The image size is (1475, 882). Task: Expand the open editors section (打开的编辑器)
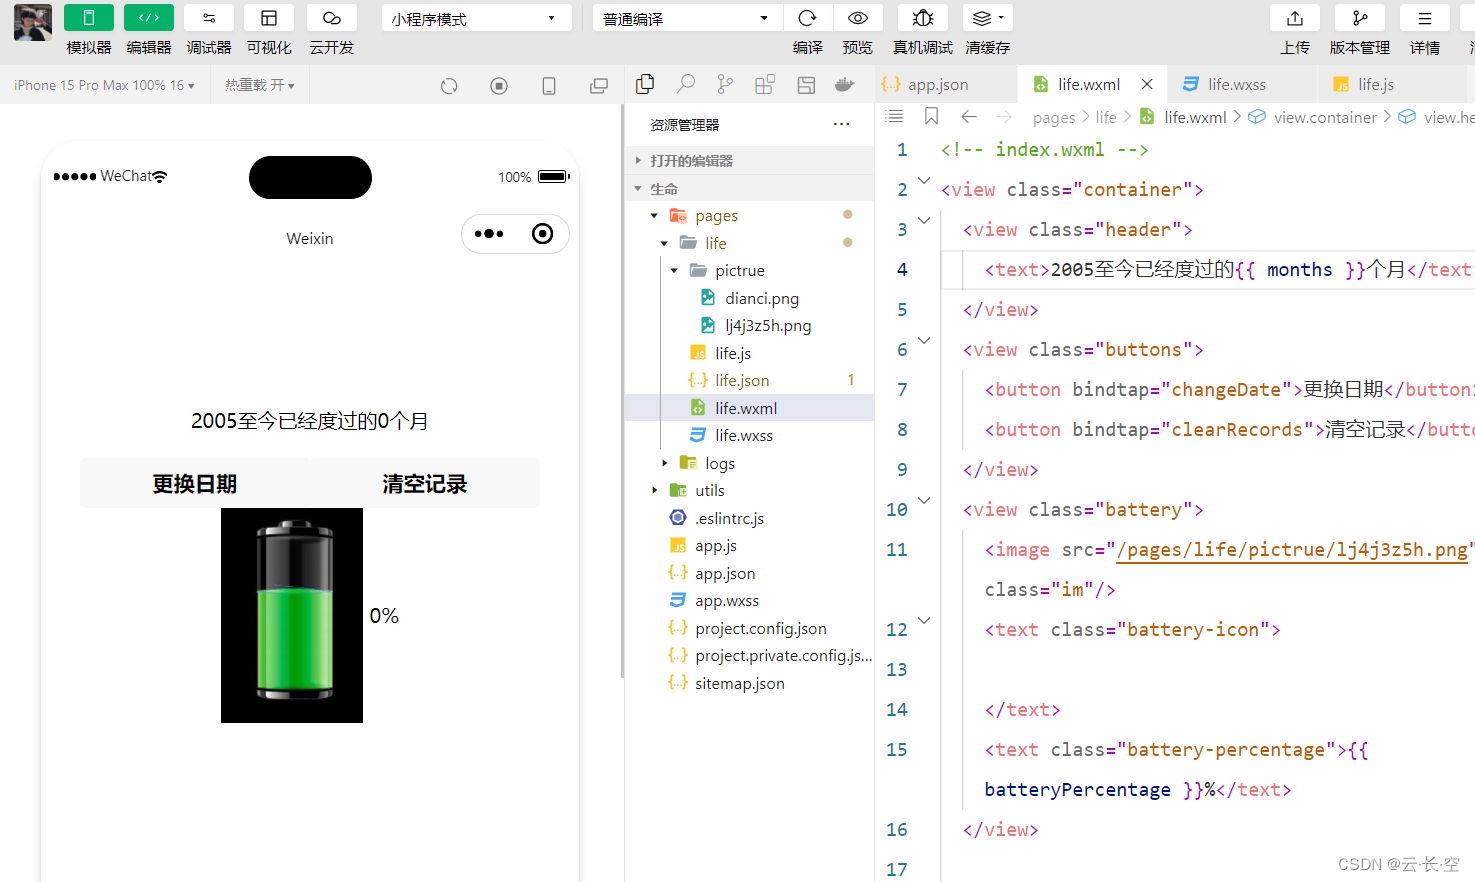click(x=750, y=160)
